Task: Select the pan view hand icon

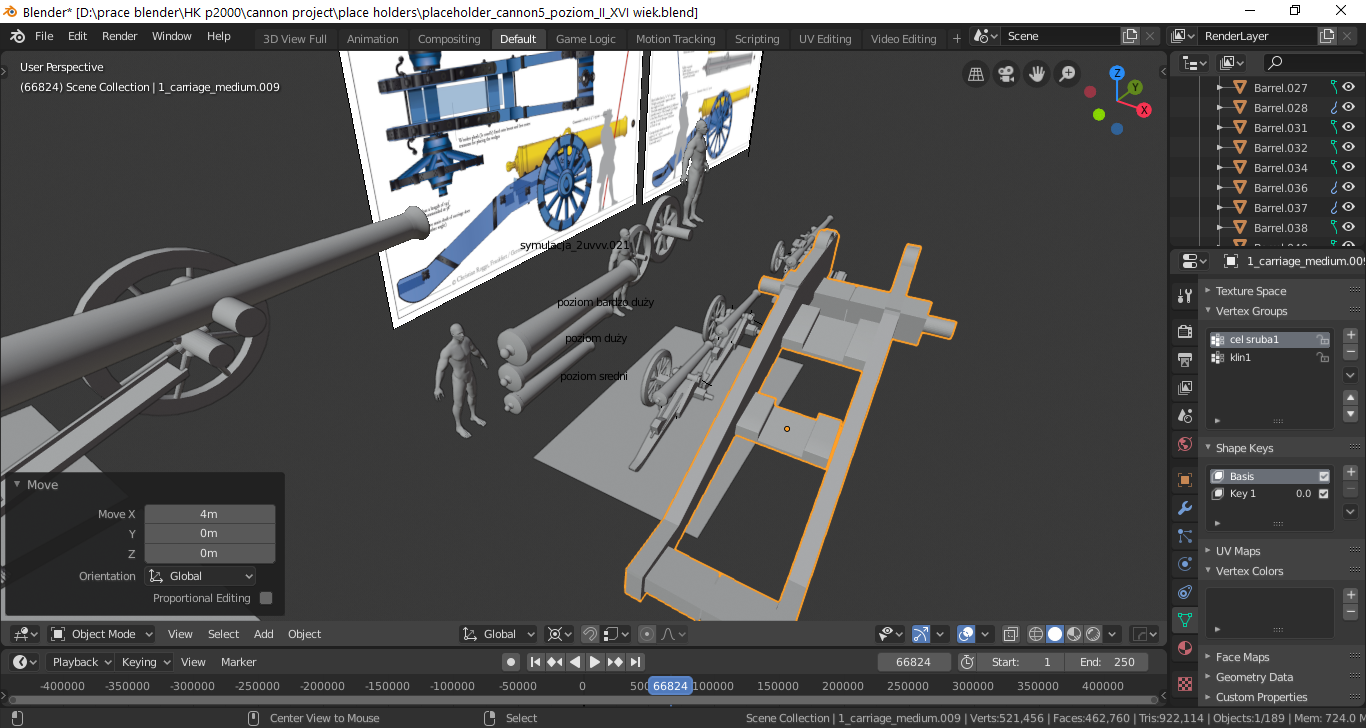Action: pos(1037,74)
